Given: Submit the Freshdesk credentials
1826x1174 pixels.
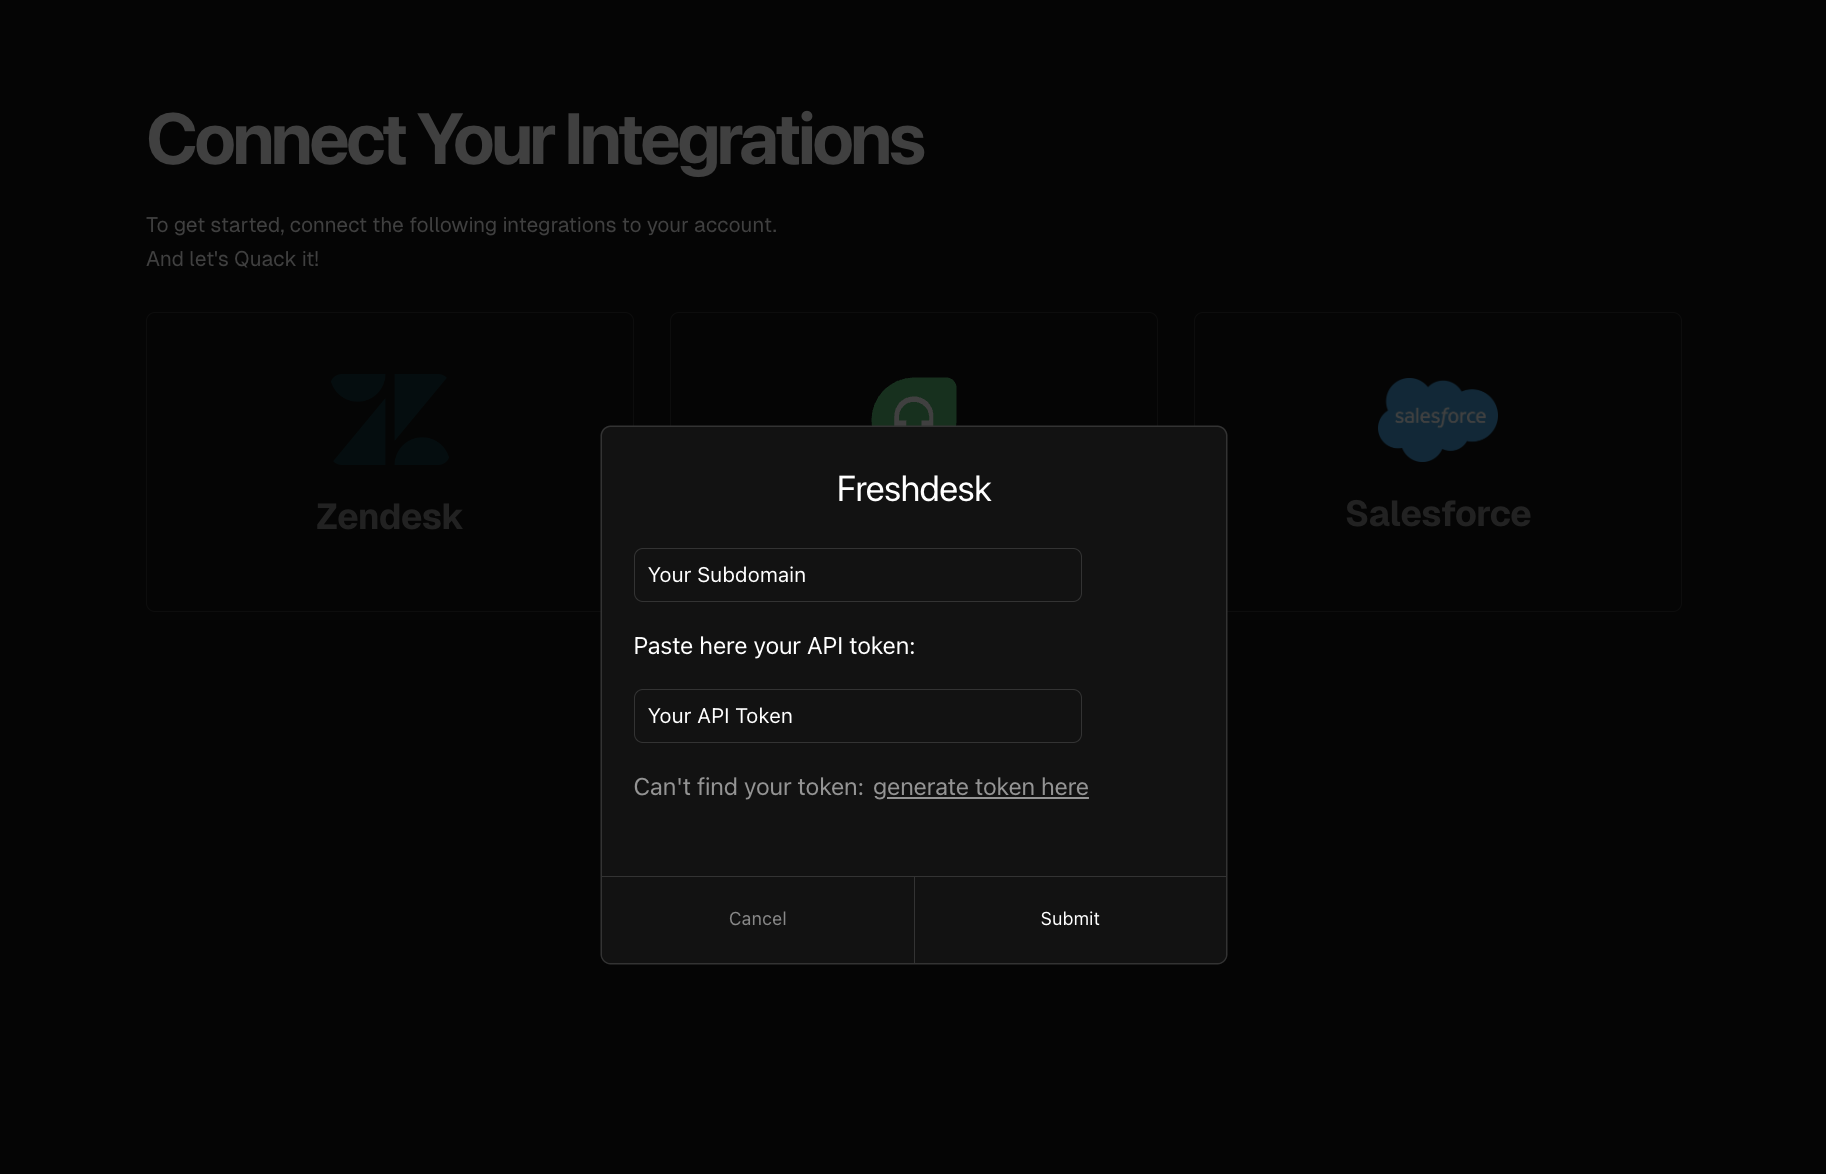Looking at the screenshot, I should [x=1069, y=919].
